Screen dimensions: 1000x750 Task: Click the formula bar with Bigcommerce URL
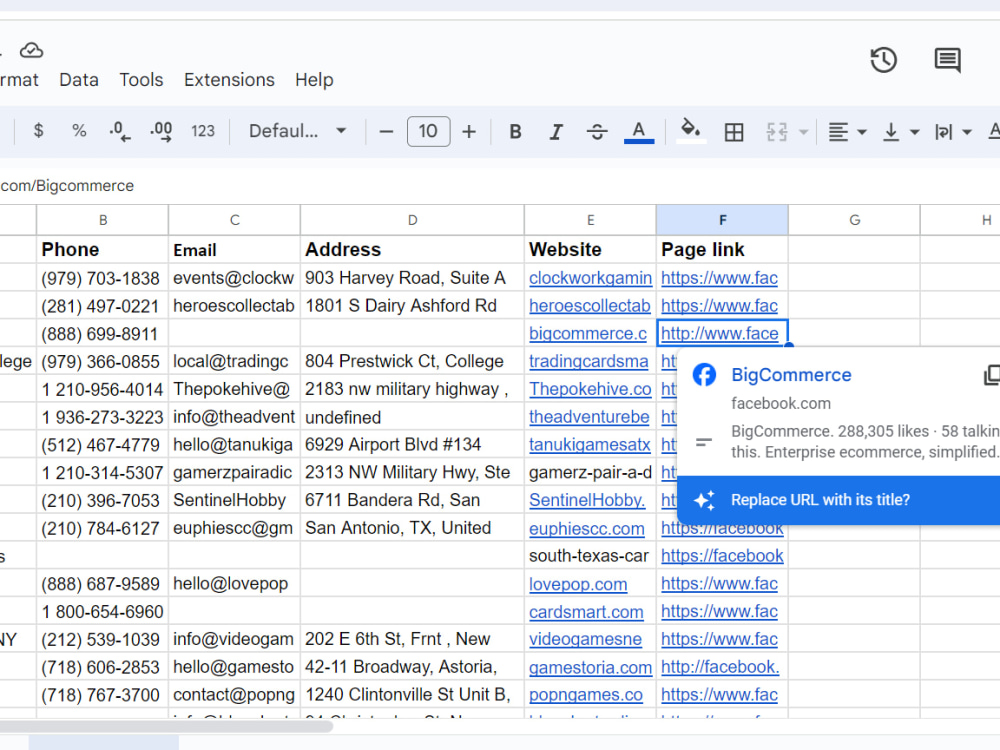pos(500,186)
